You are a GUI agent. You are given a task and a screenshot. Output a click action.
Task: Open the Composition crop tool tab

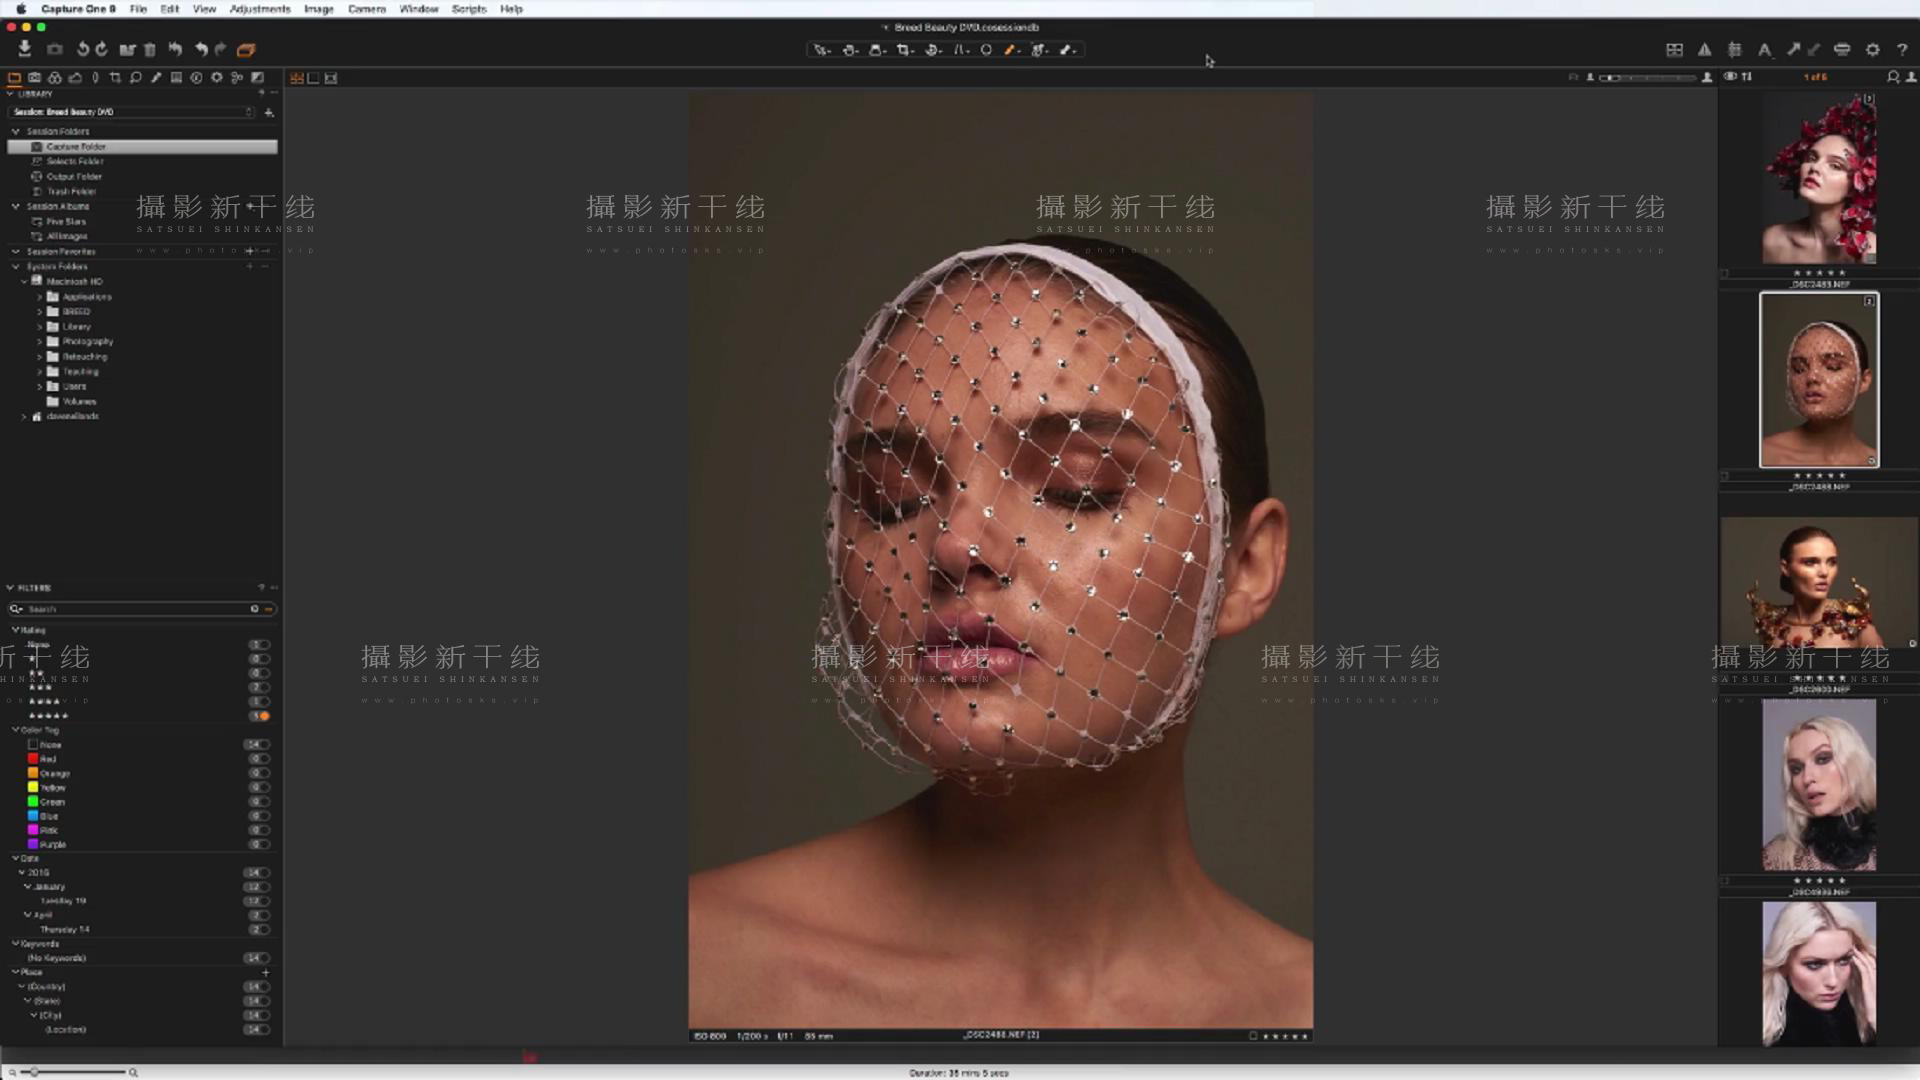tap(115, 77)
